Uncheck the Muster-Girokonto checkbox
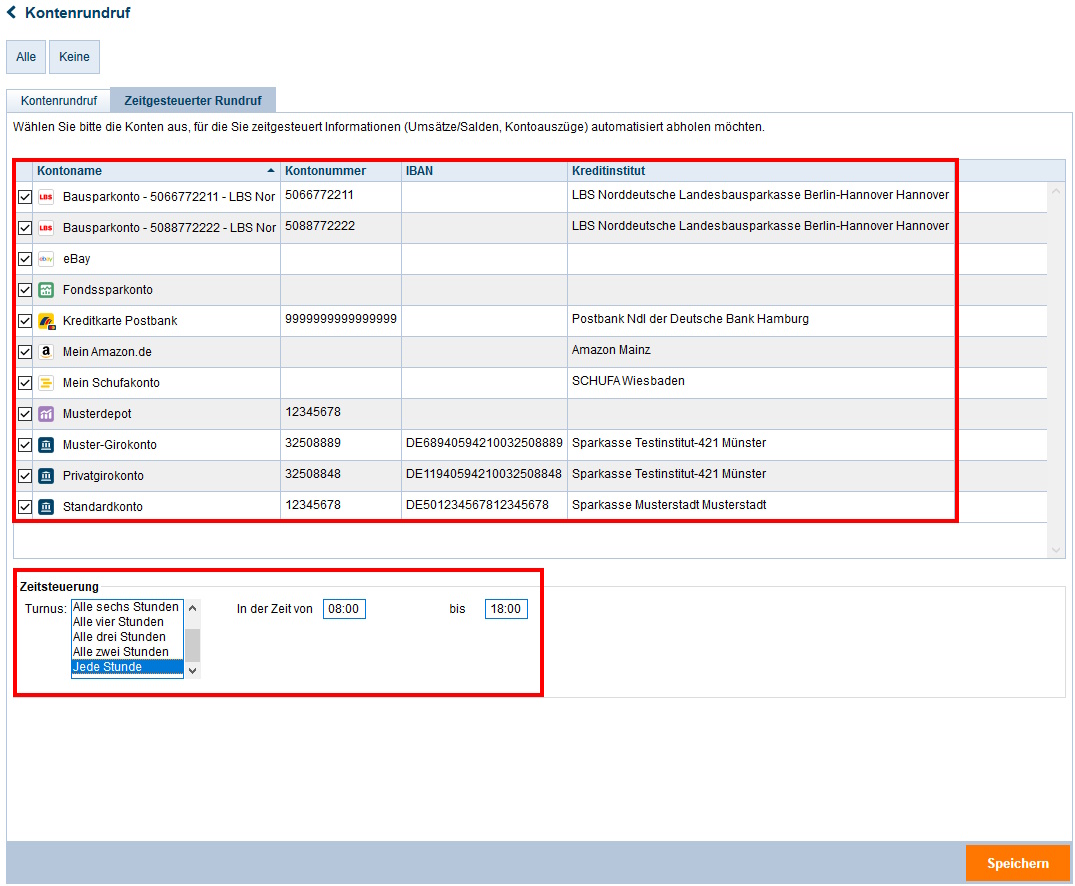The width and height of the screenshot is (1075, 886). 25,445
